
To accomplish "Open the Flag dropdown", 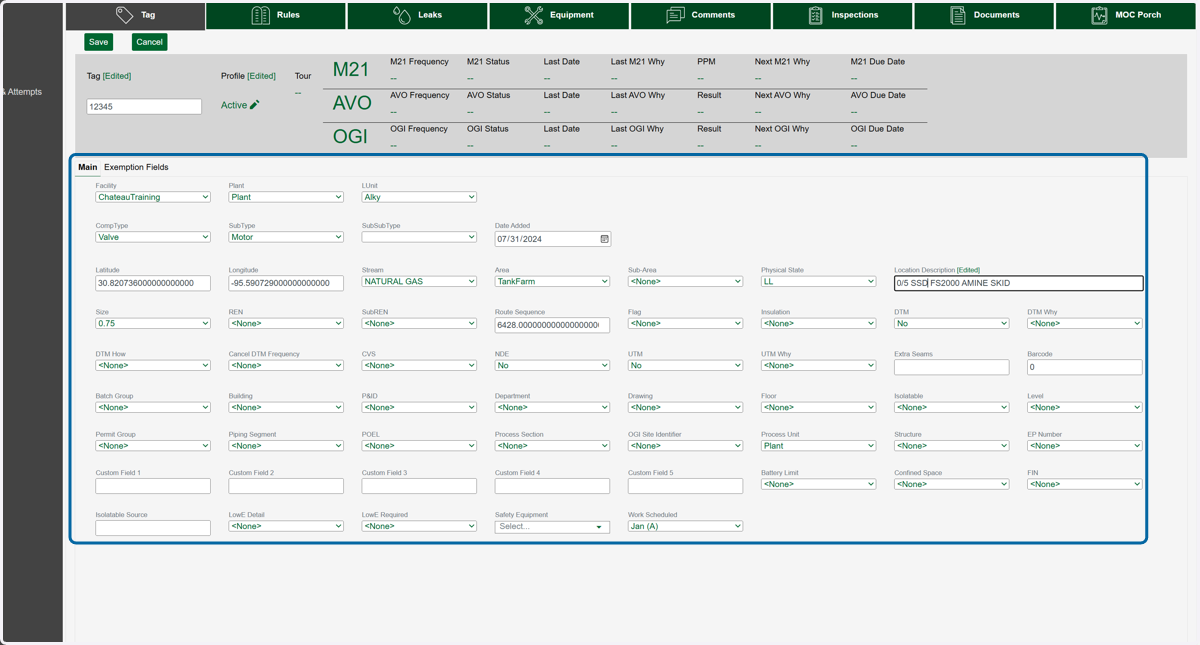I will coord(685,323).
